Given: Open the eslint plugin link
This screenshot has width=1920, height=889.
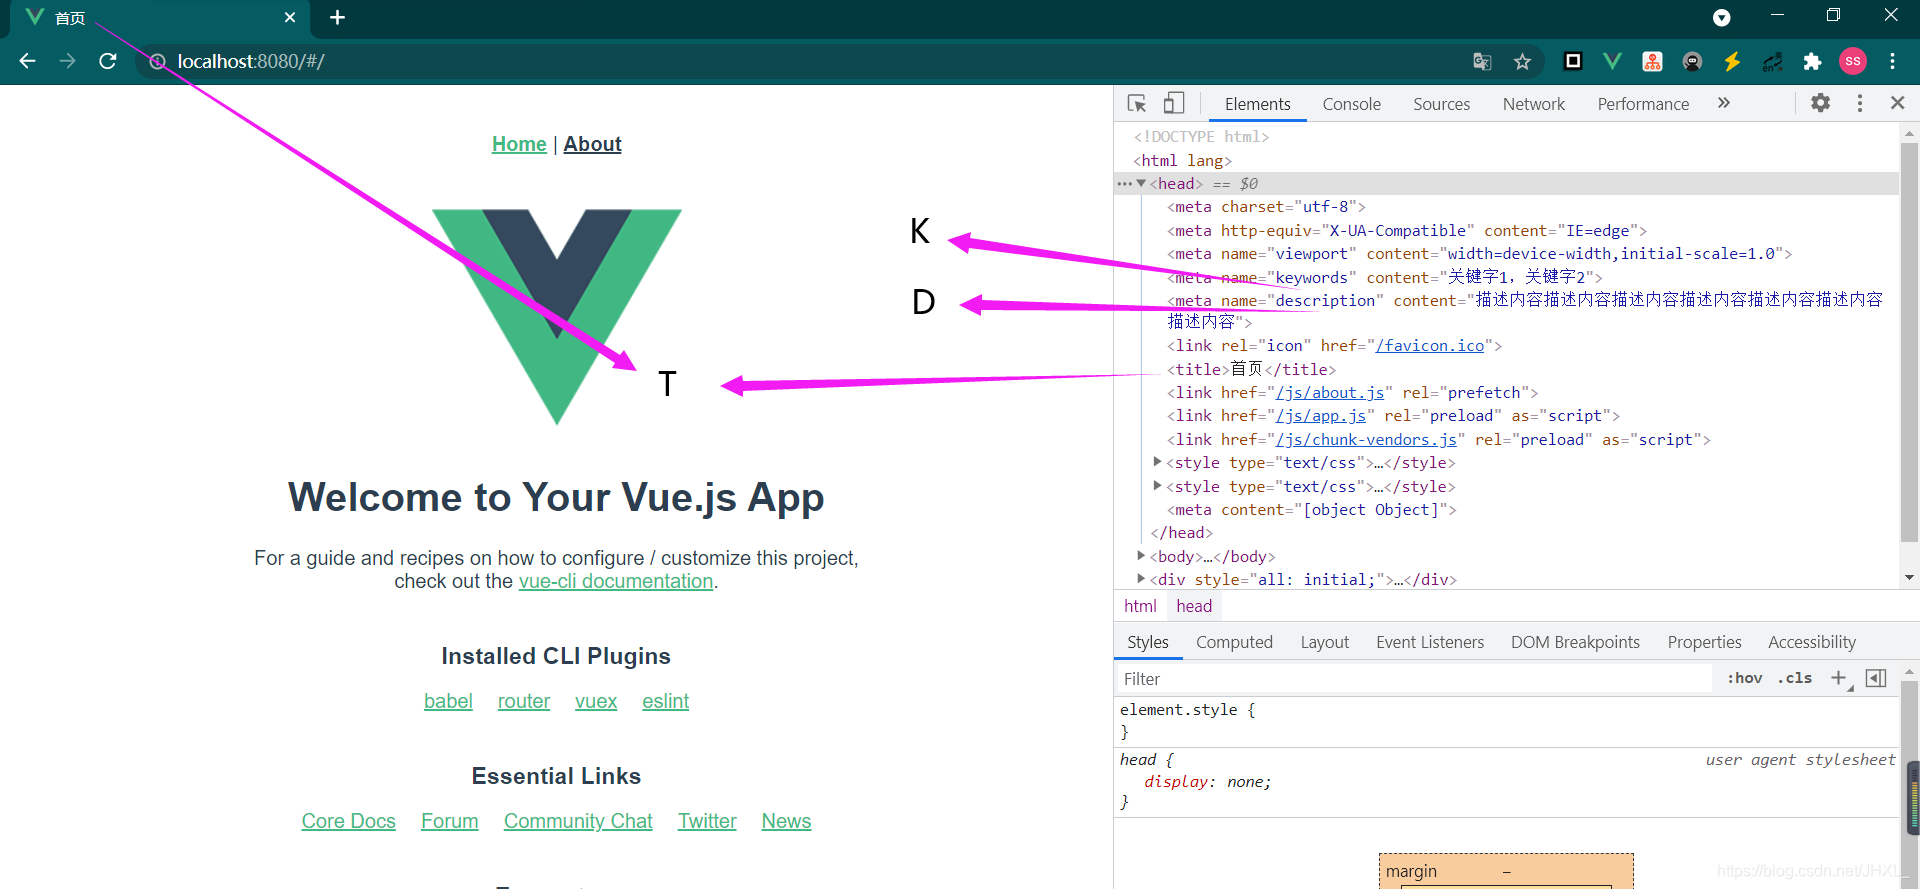Looking at the screenshot, I should pos(666,701).
